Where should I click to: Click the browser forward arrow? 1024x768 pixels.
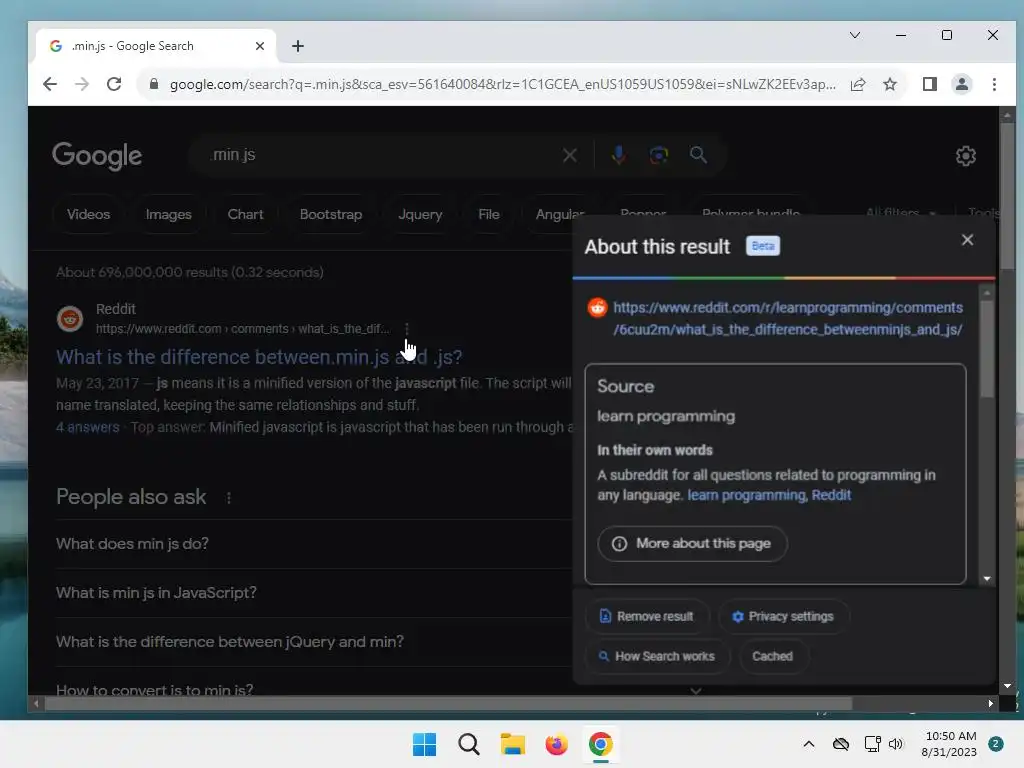(82, 84)
